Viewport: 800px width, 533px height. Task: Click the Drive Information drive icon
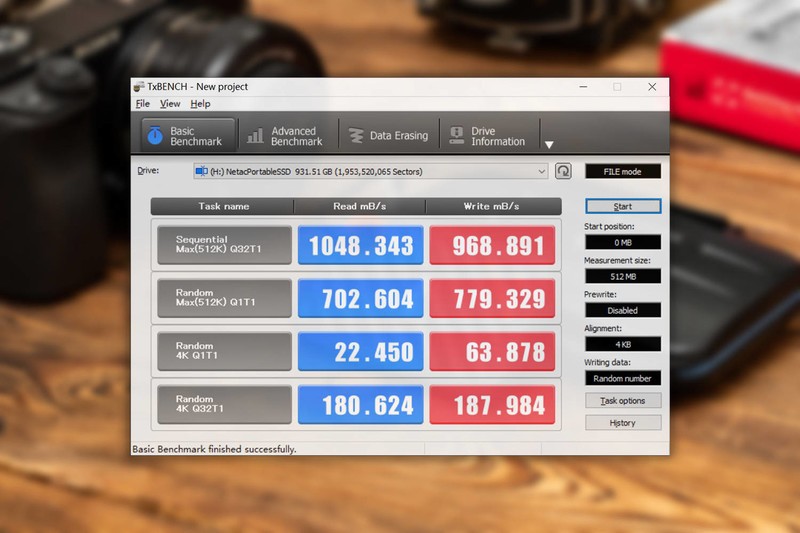coord(457,136)
